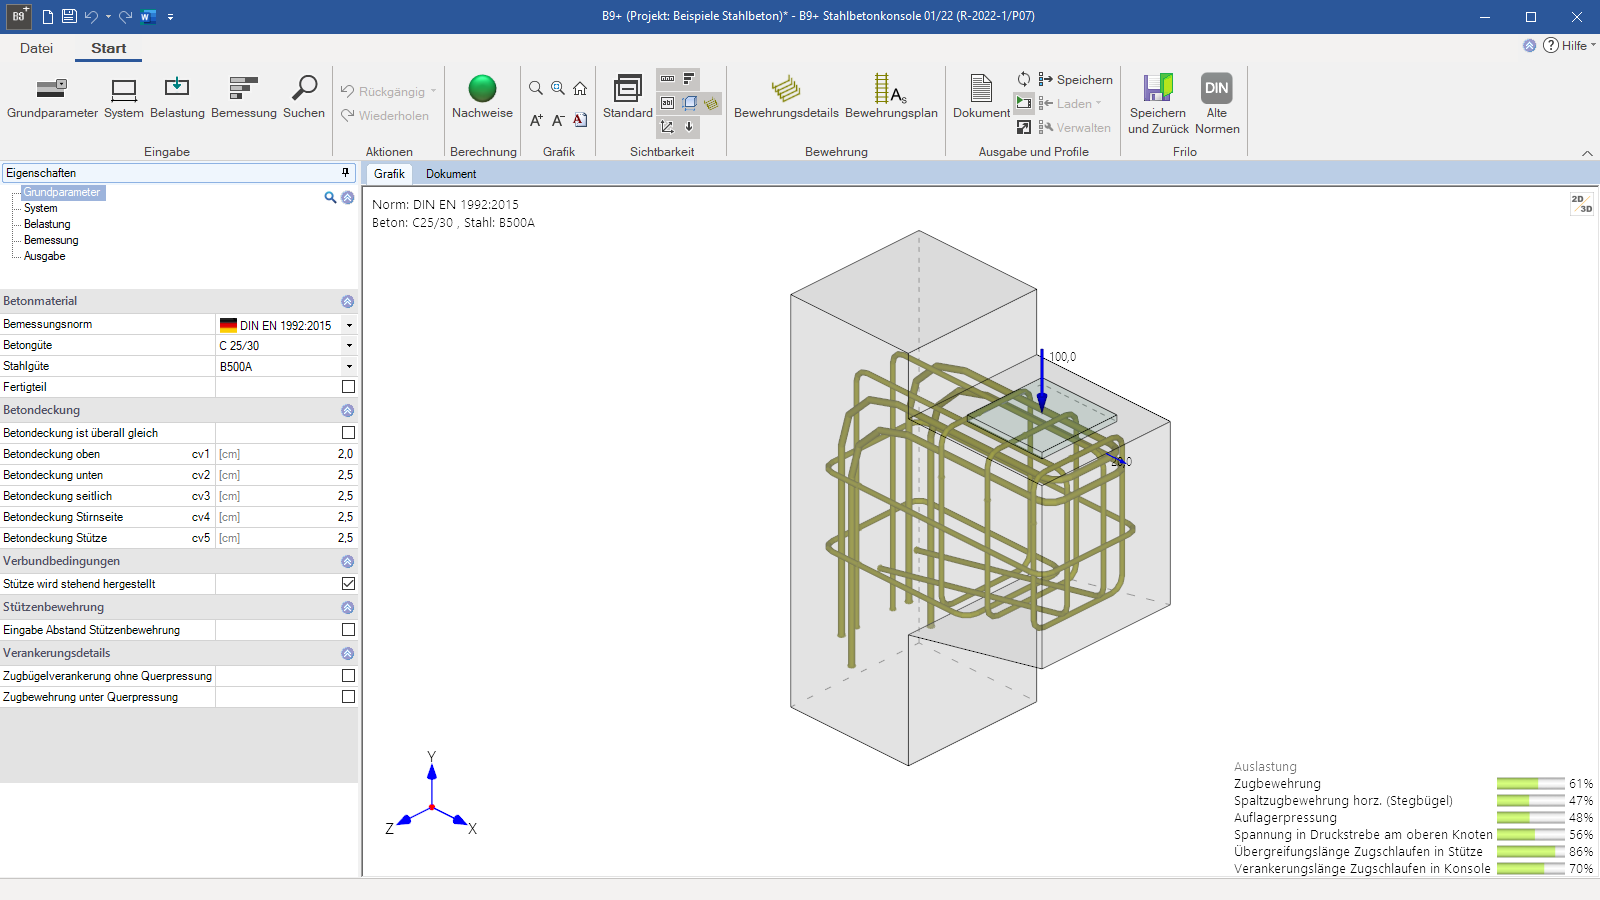The height and width of the screenshot is (900, 1600).
Task: Switch to Dokument tab
Action: click(x=451, y=174)
